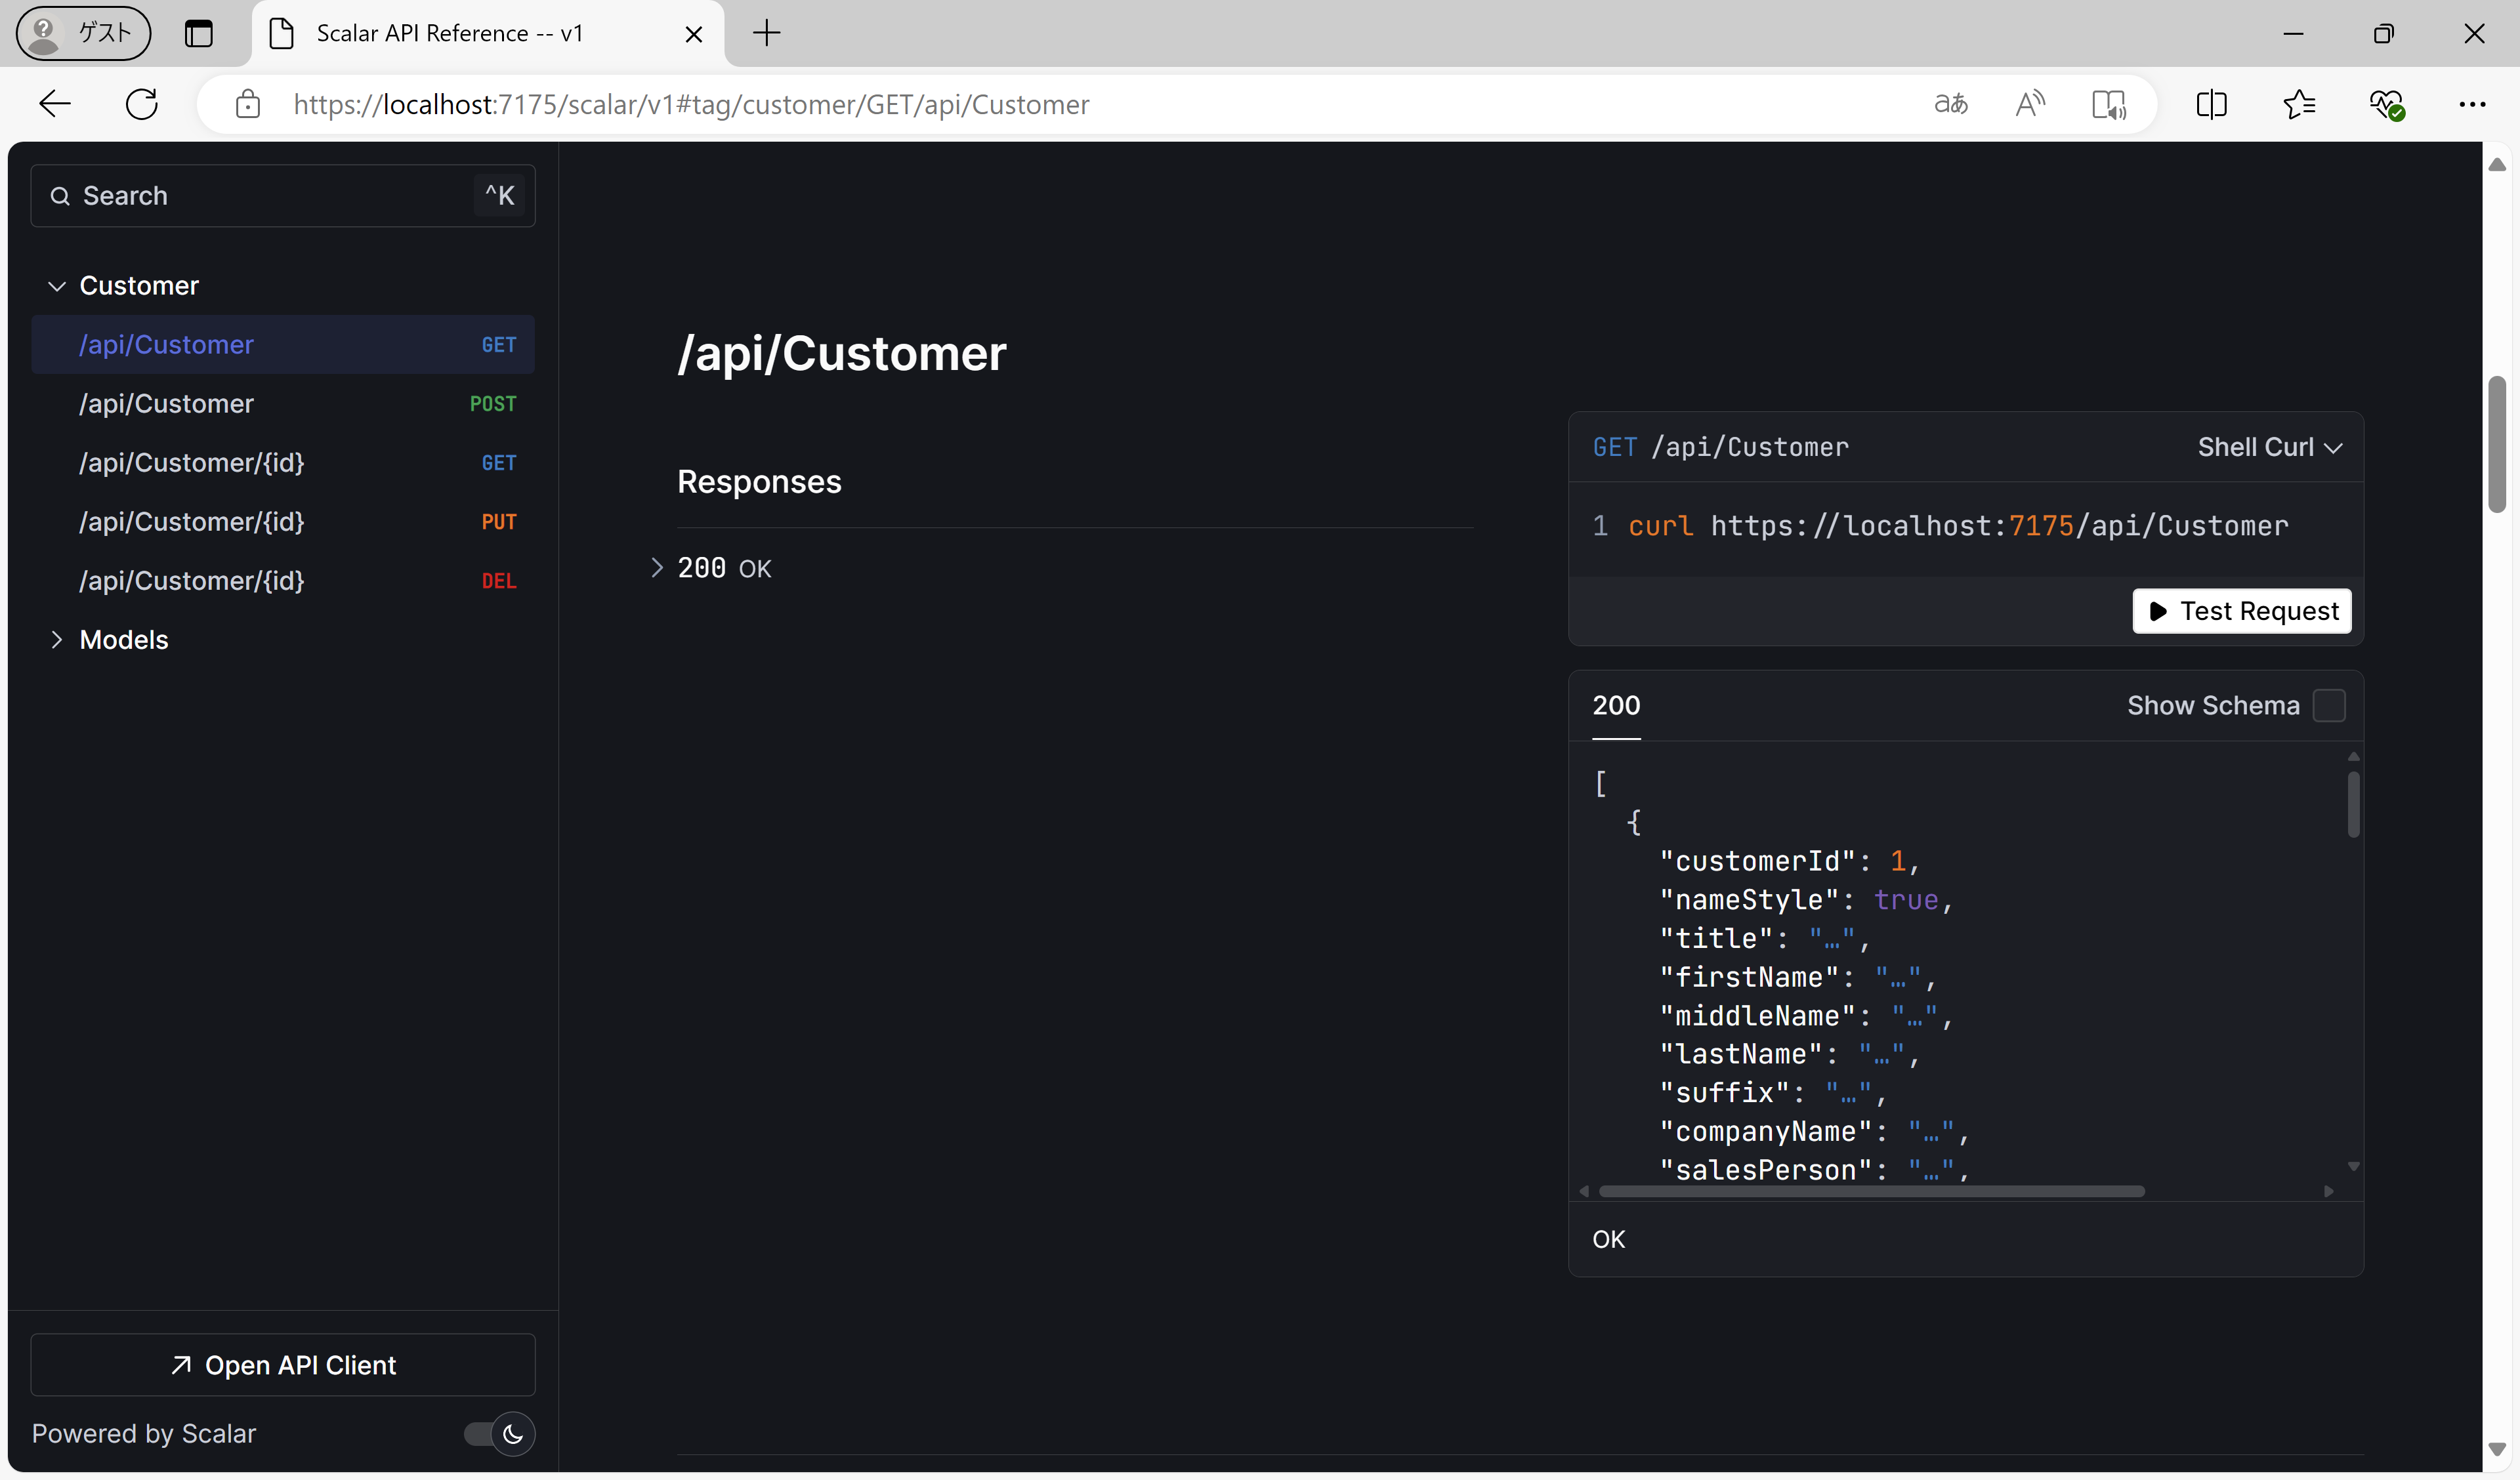Click the response JSON horizontal scrollbar
Screen dimensions: 2520x1480
[1871, 1191]
